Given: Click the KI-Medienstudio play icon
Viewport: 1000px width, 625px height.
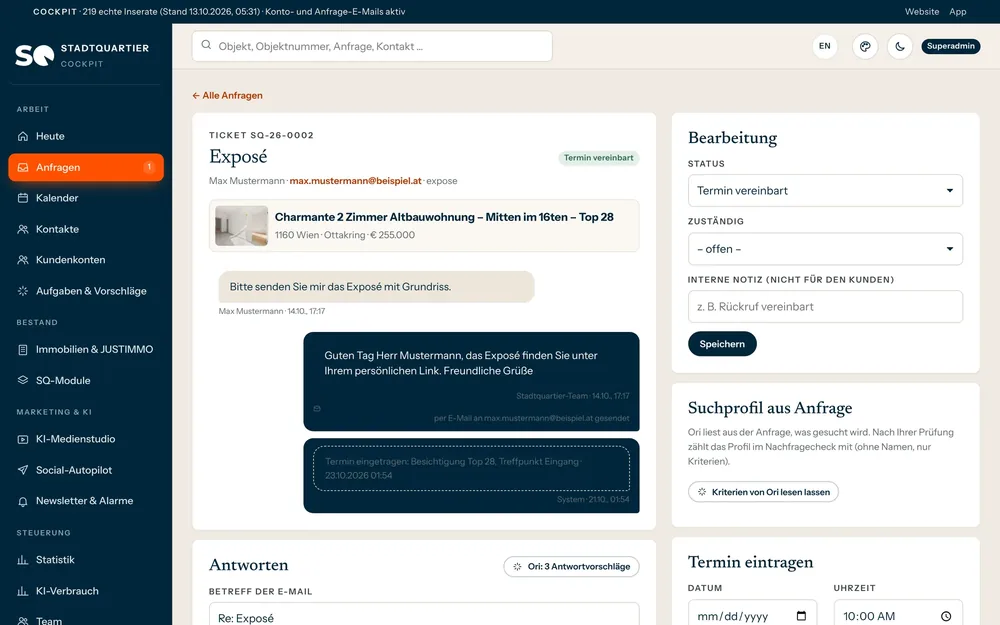Looking at the screenshot, I should [23, 439].
